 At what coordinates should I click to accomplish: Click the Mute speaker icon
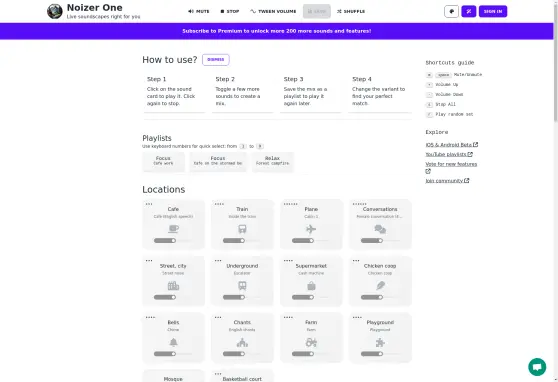[191, 11]
